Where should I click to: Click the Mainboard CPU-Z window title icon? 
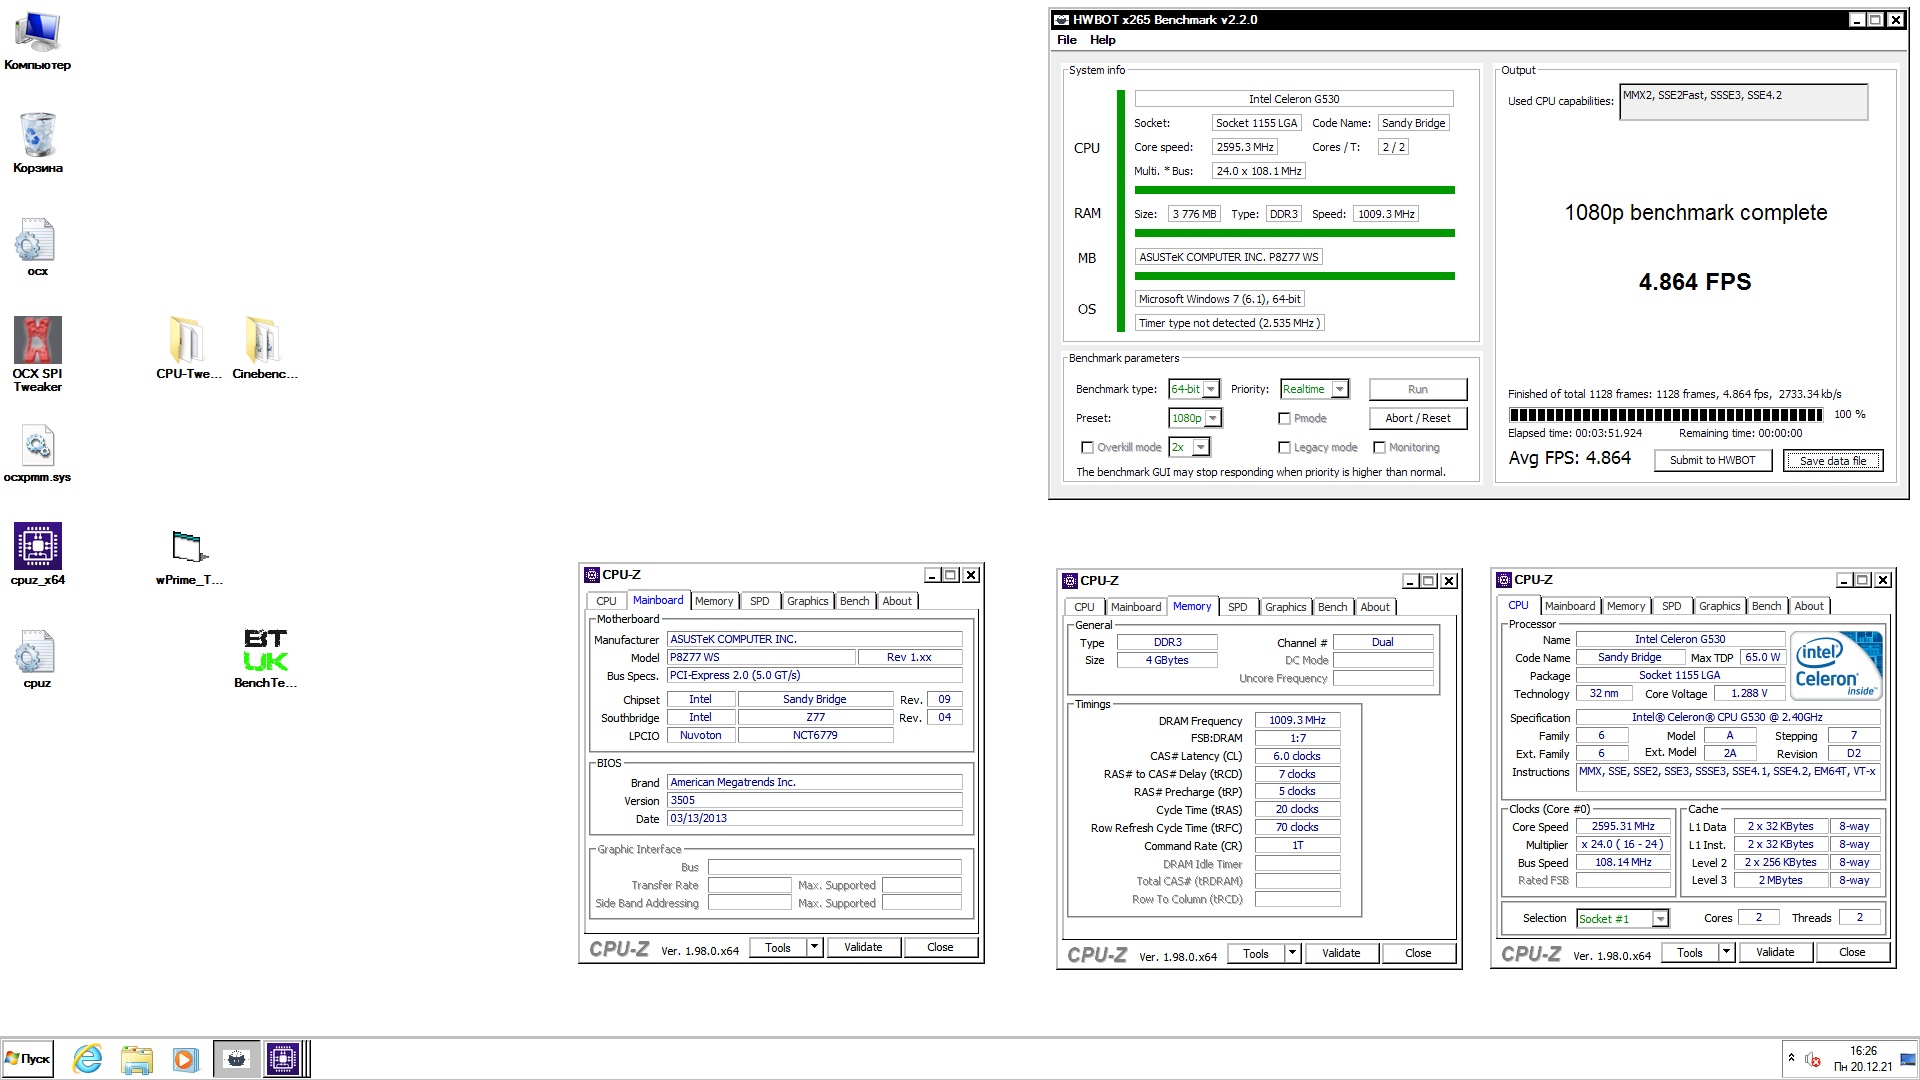tap(591, 575)
